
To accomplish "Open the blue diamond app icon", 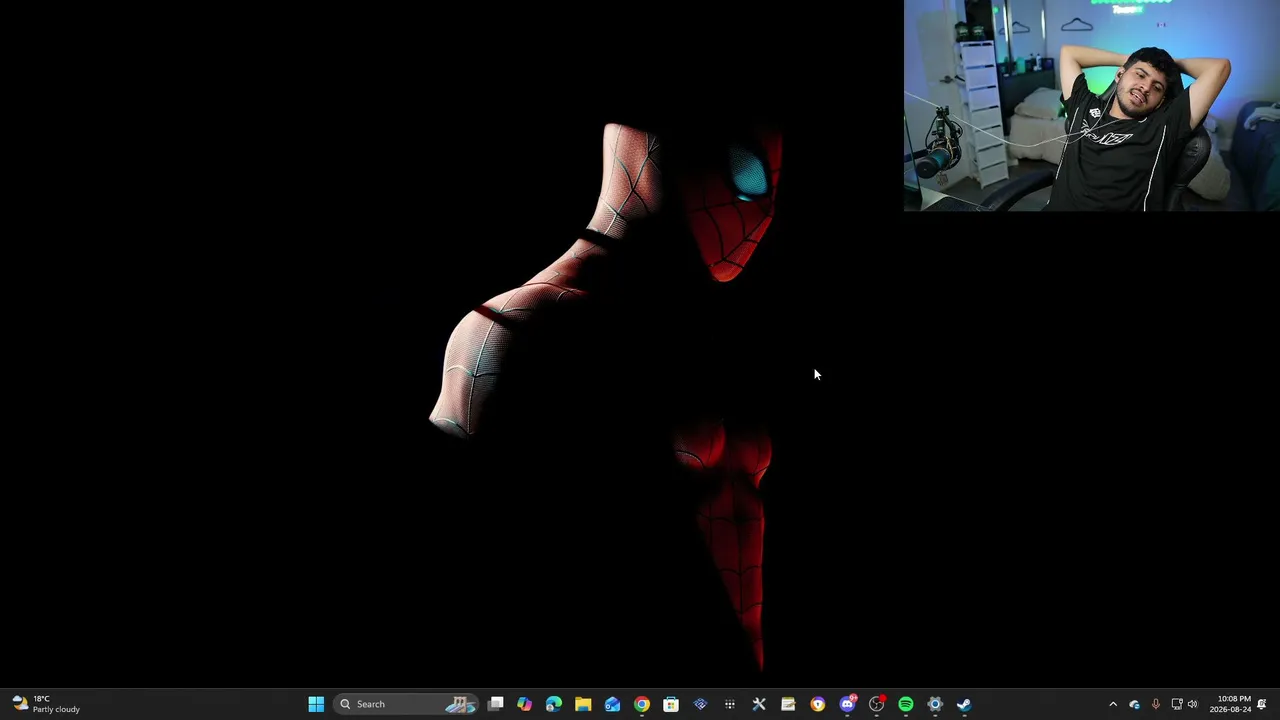I will 700,704.
